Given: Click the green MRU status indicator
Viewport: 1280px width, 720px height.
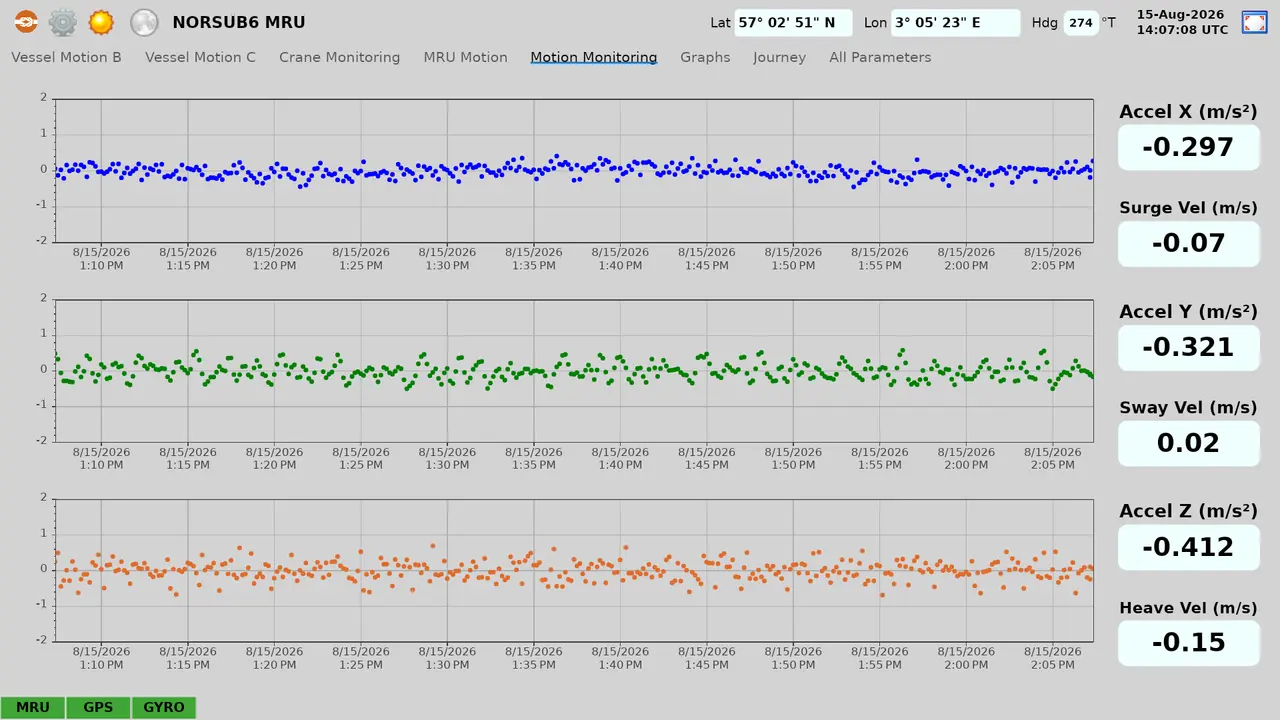Looking at the screenshot, I should click(33, 707).
